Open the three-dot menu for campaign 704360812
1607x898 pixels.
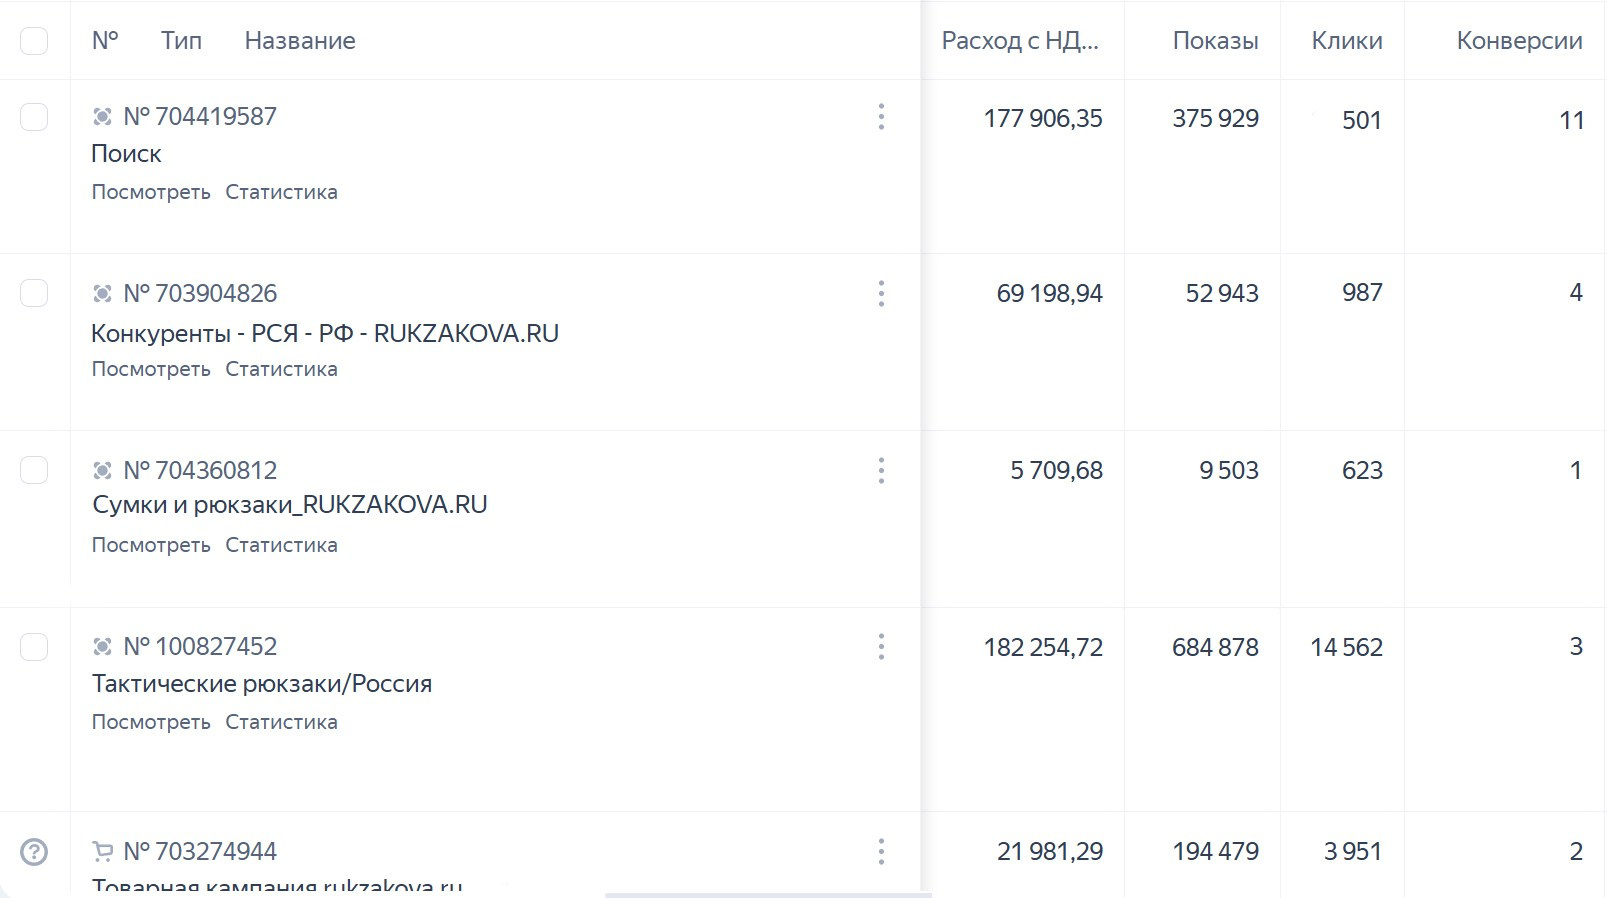pos(881,470)
